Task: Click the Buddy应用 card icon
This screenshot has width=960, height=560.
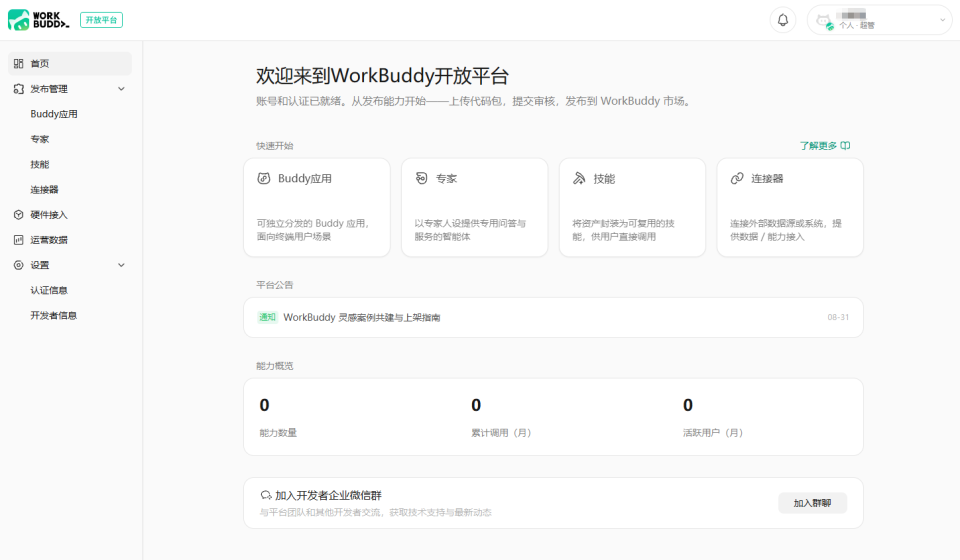Action: 264,179
